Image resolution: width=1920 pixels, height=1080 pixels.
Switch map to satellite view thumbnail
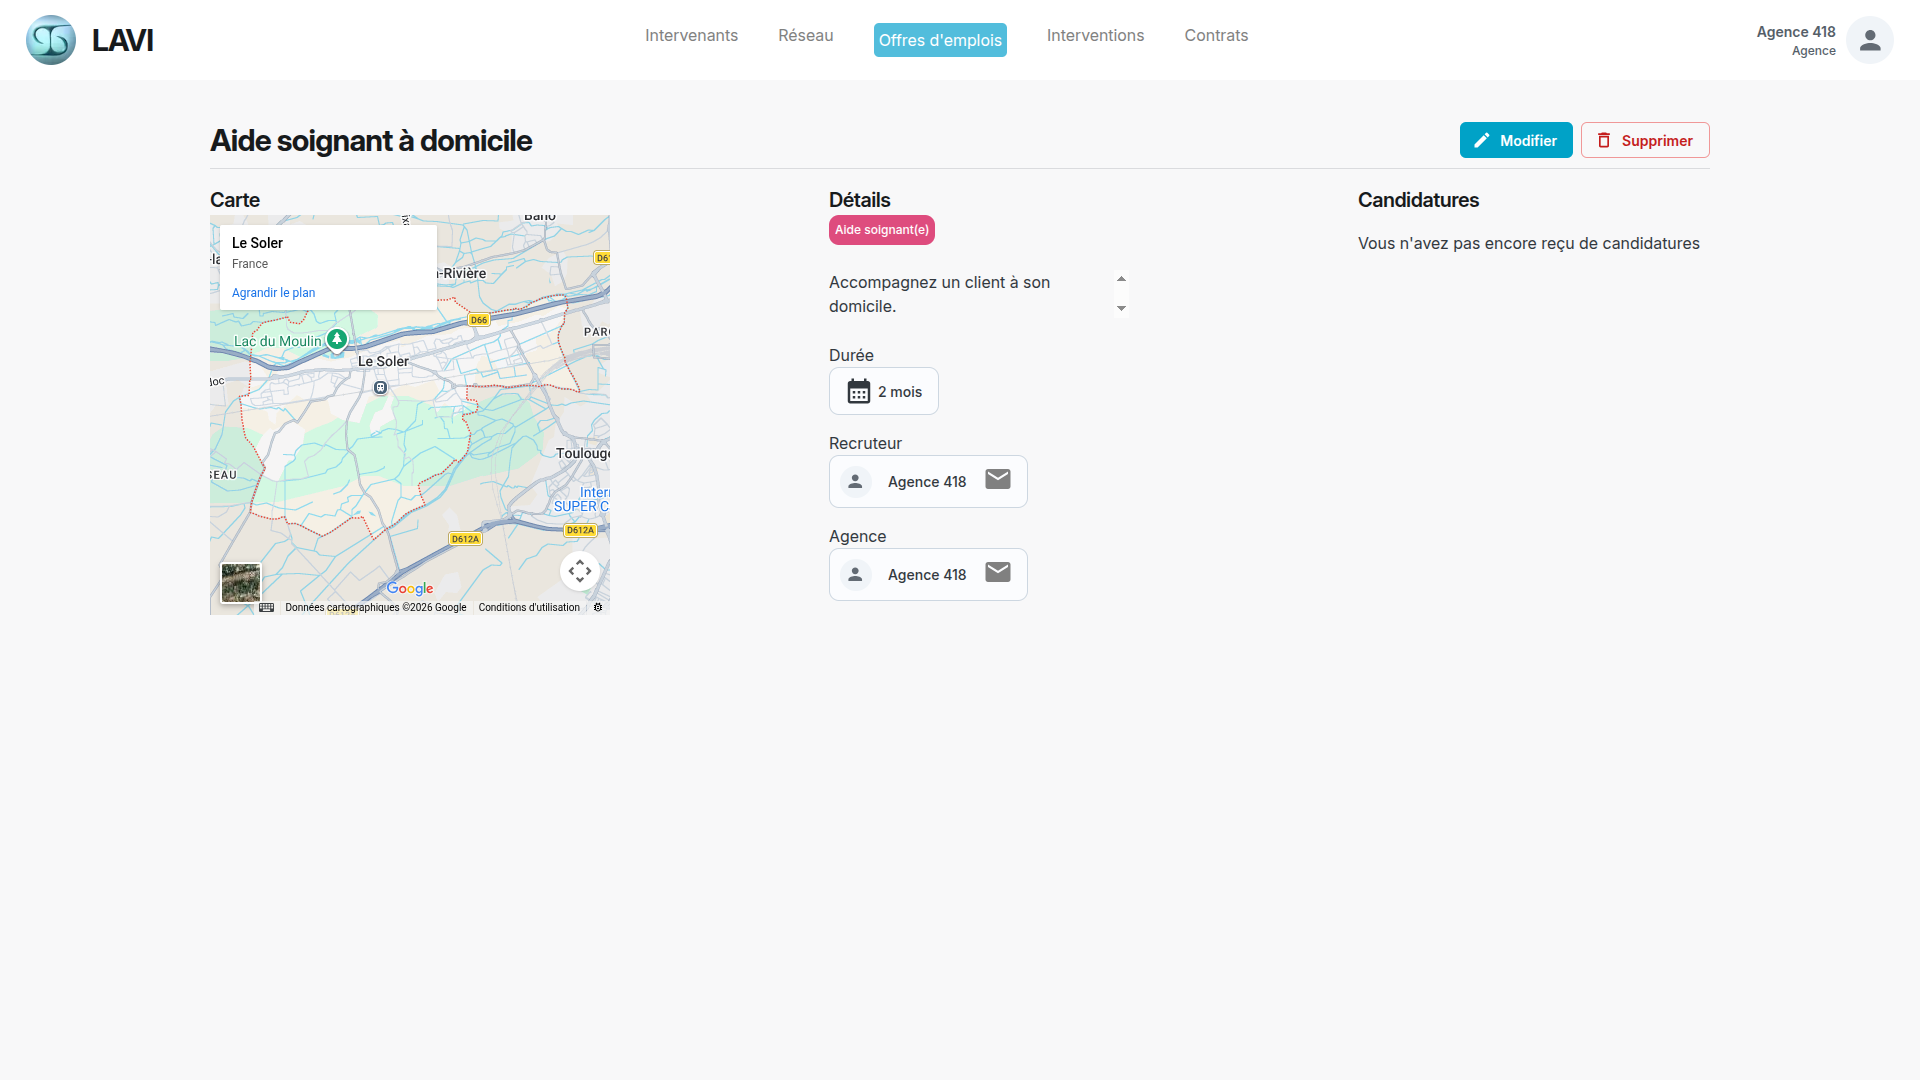[240, 582]
